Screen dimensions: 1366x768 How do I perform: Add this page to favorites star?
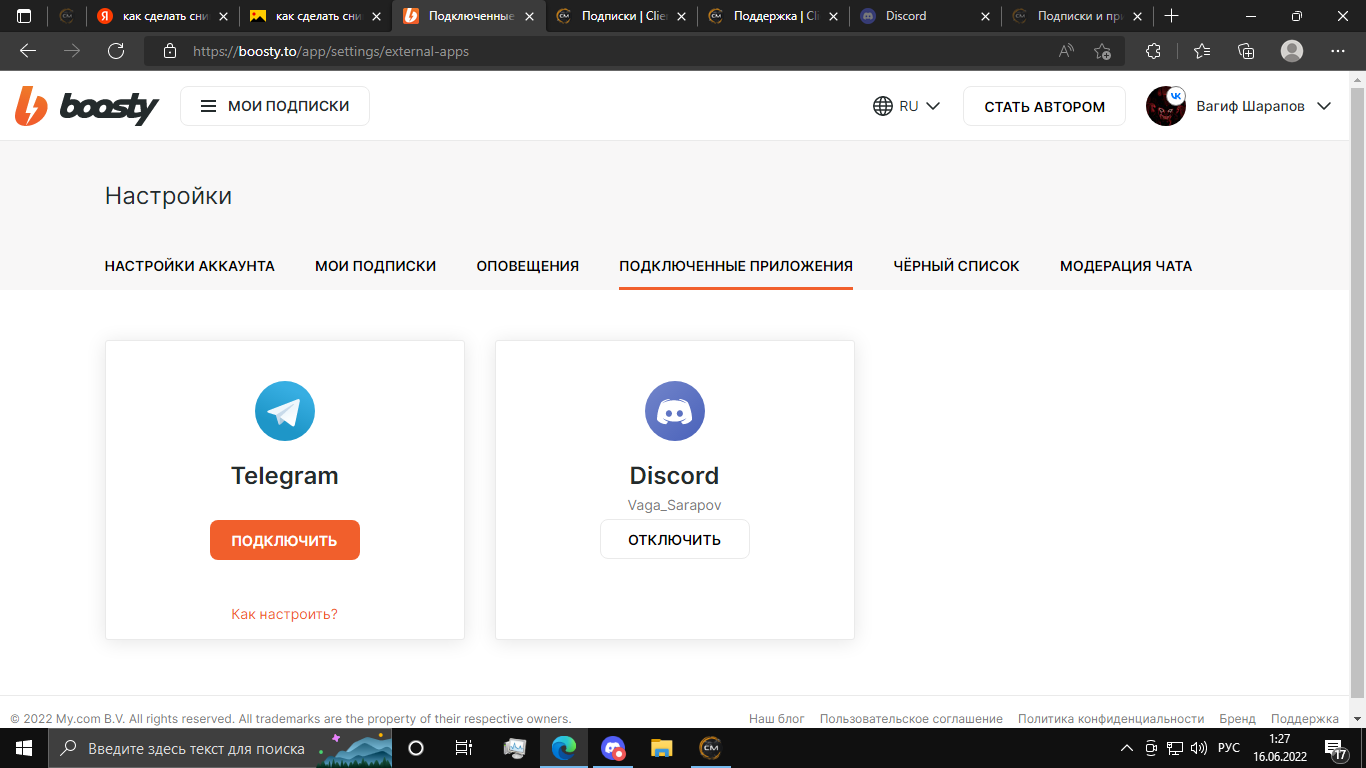[x=1102, y=51]
